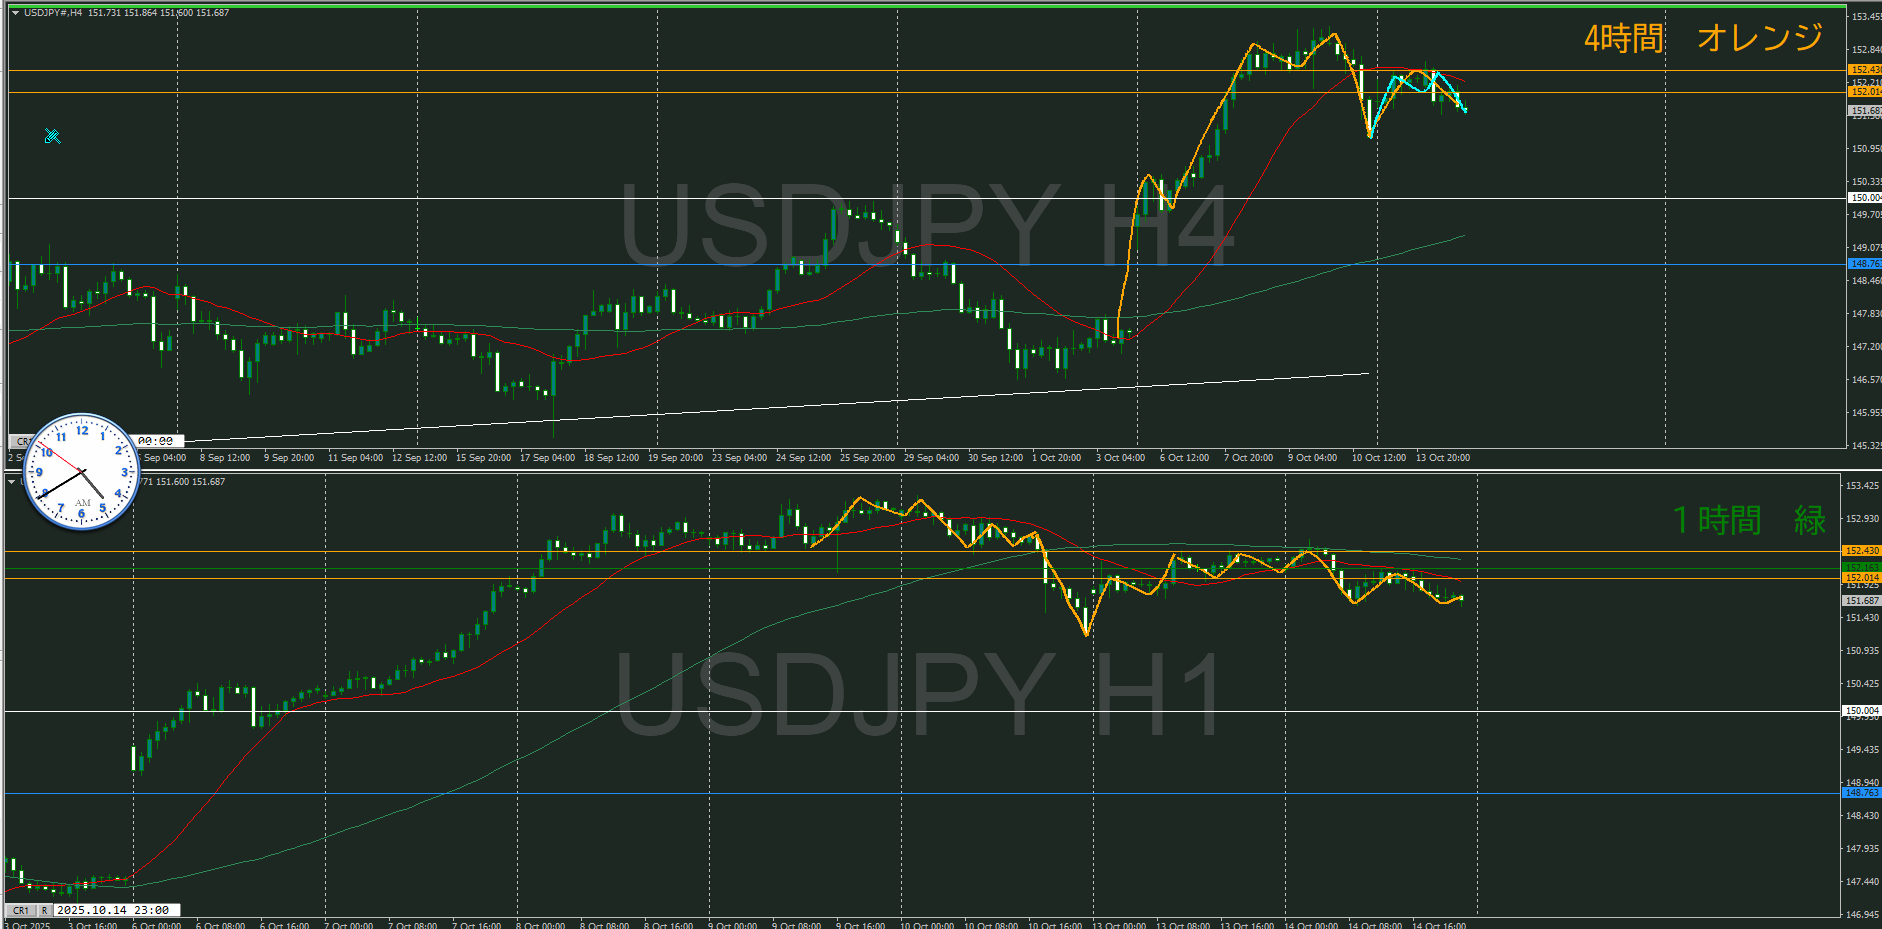This screenshot has height=929, width=1882.
Task: Click the white 150.004 price label on H1 chart
Action: tap(1861, 711)
